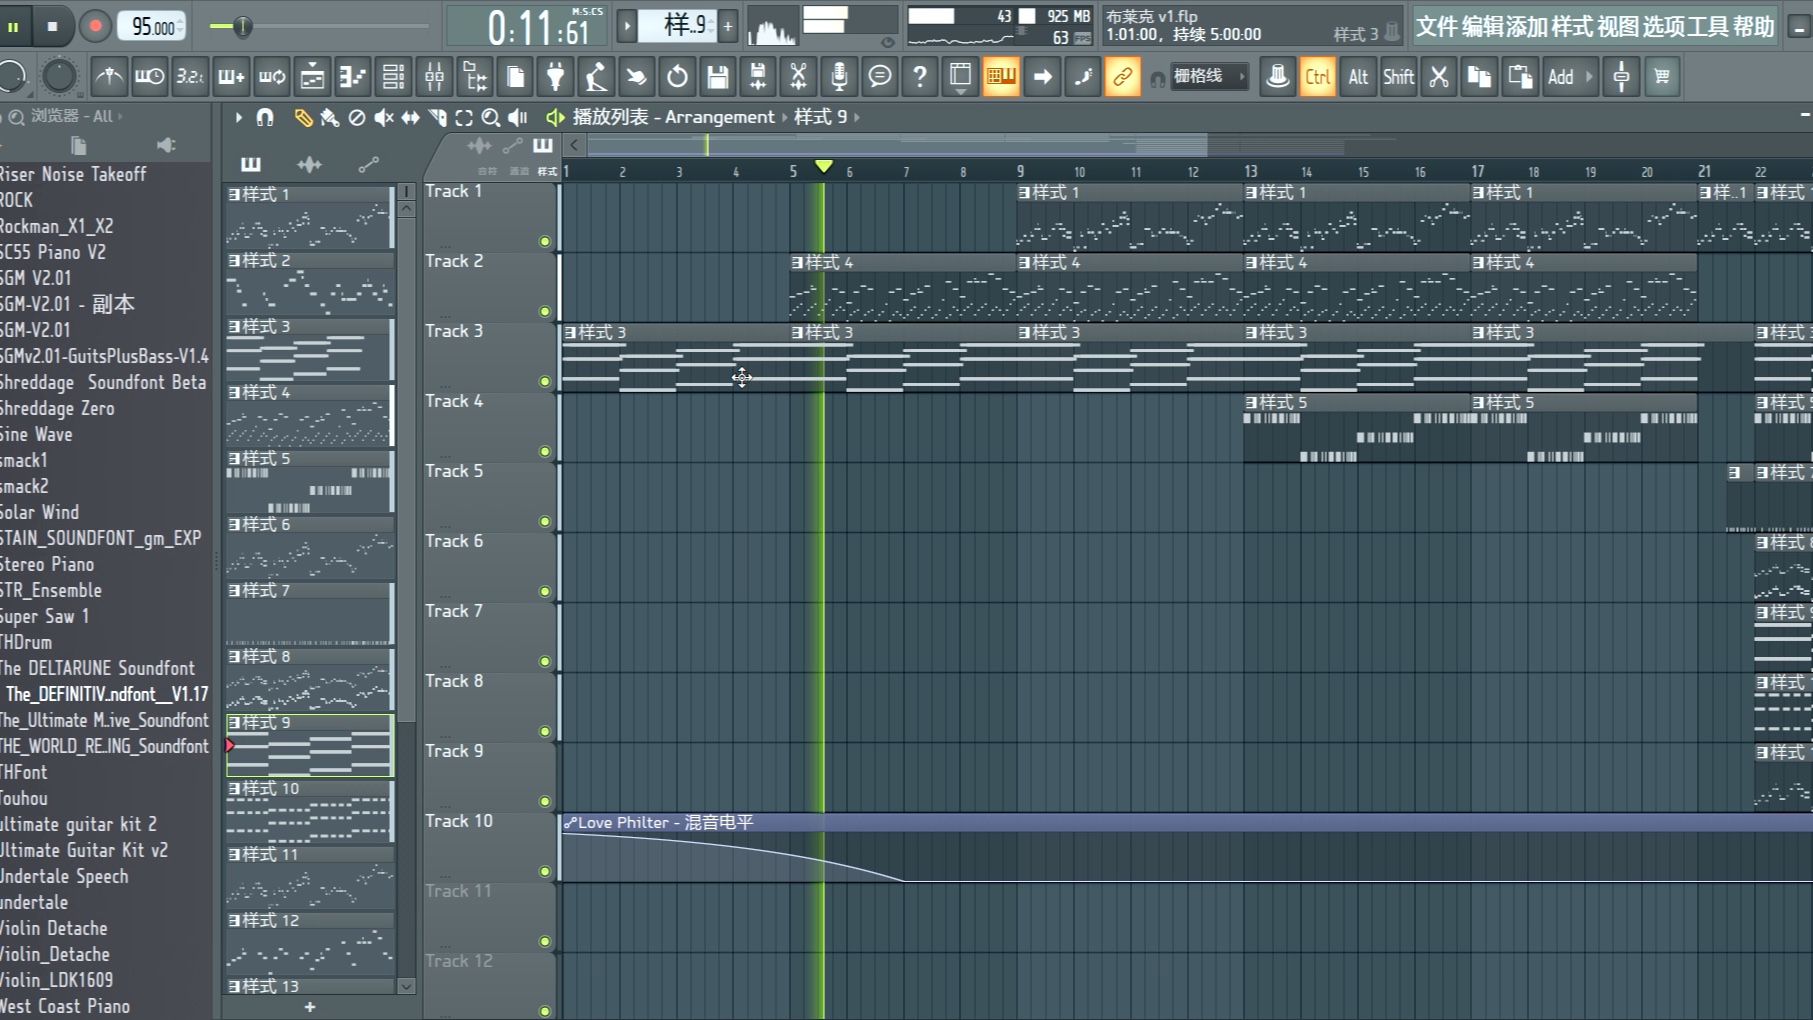Choose the select tool in playlist toolbar

pos(464,118)
